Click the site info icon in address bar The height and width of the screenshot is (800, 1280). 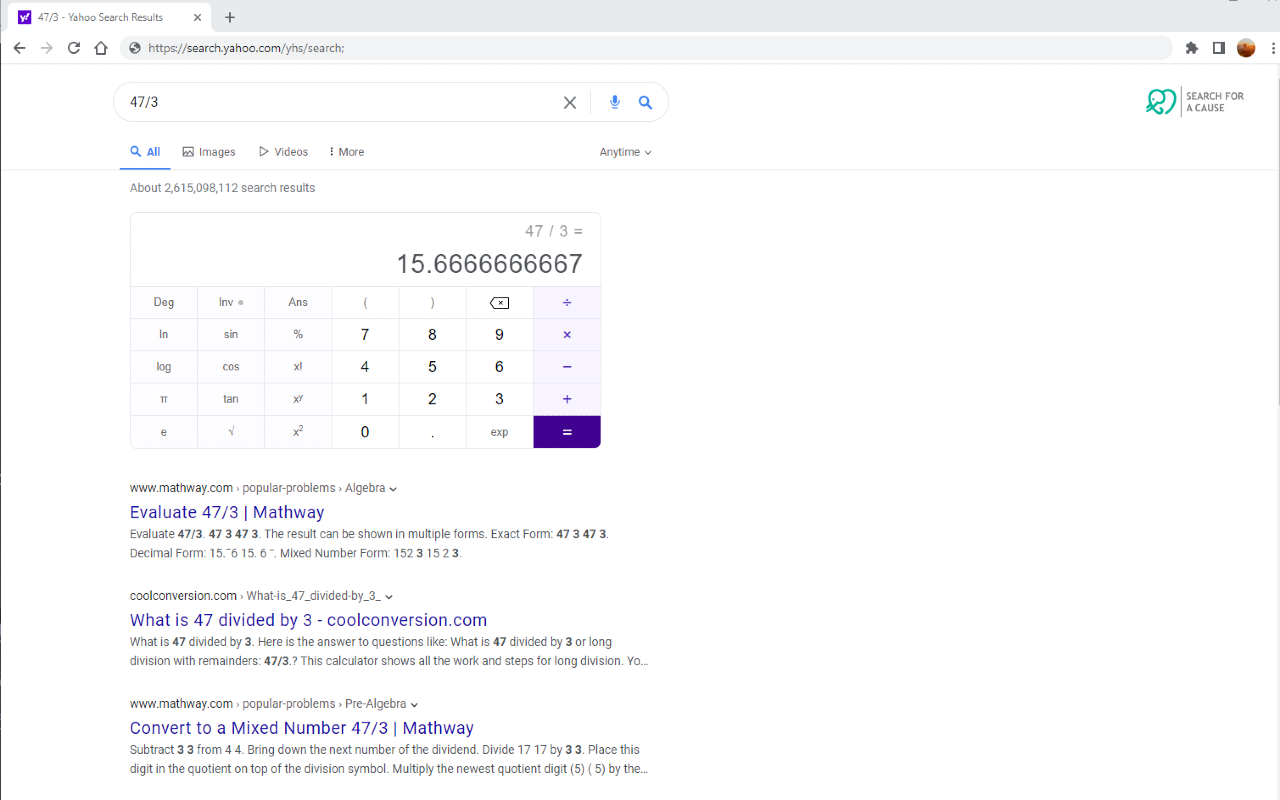[135, 48]
